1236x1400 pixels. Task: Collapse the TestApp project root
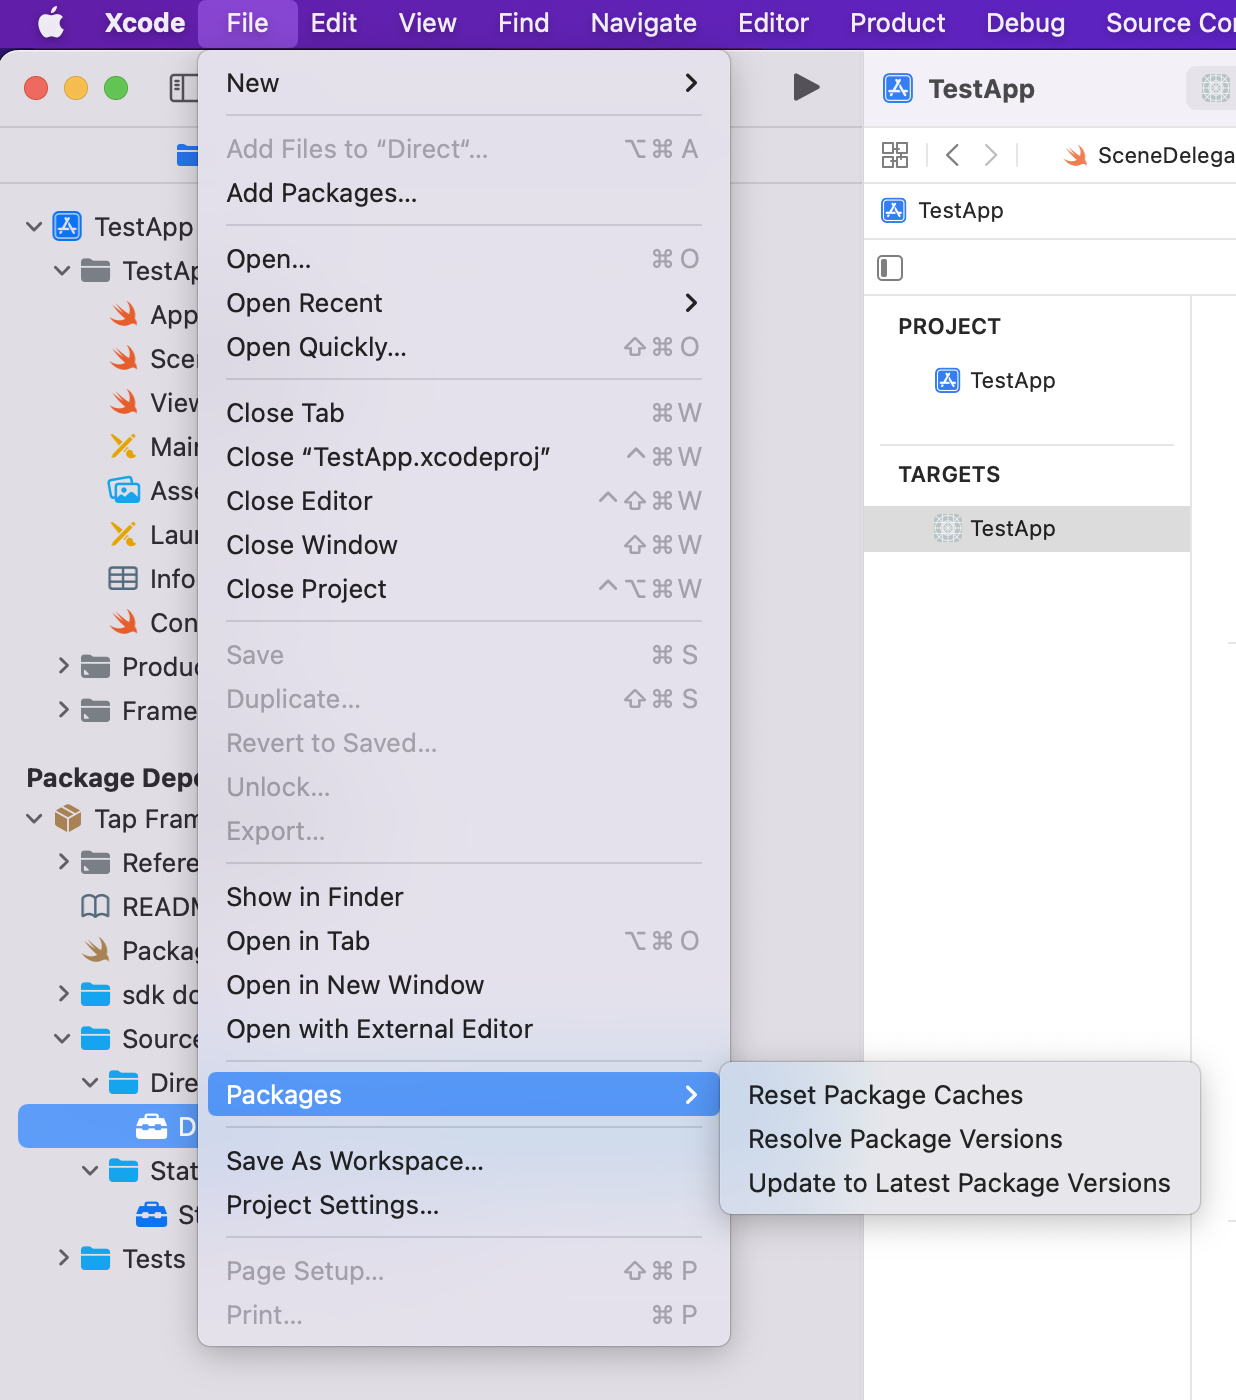point(34,226)
